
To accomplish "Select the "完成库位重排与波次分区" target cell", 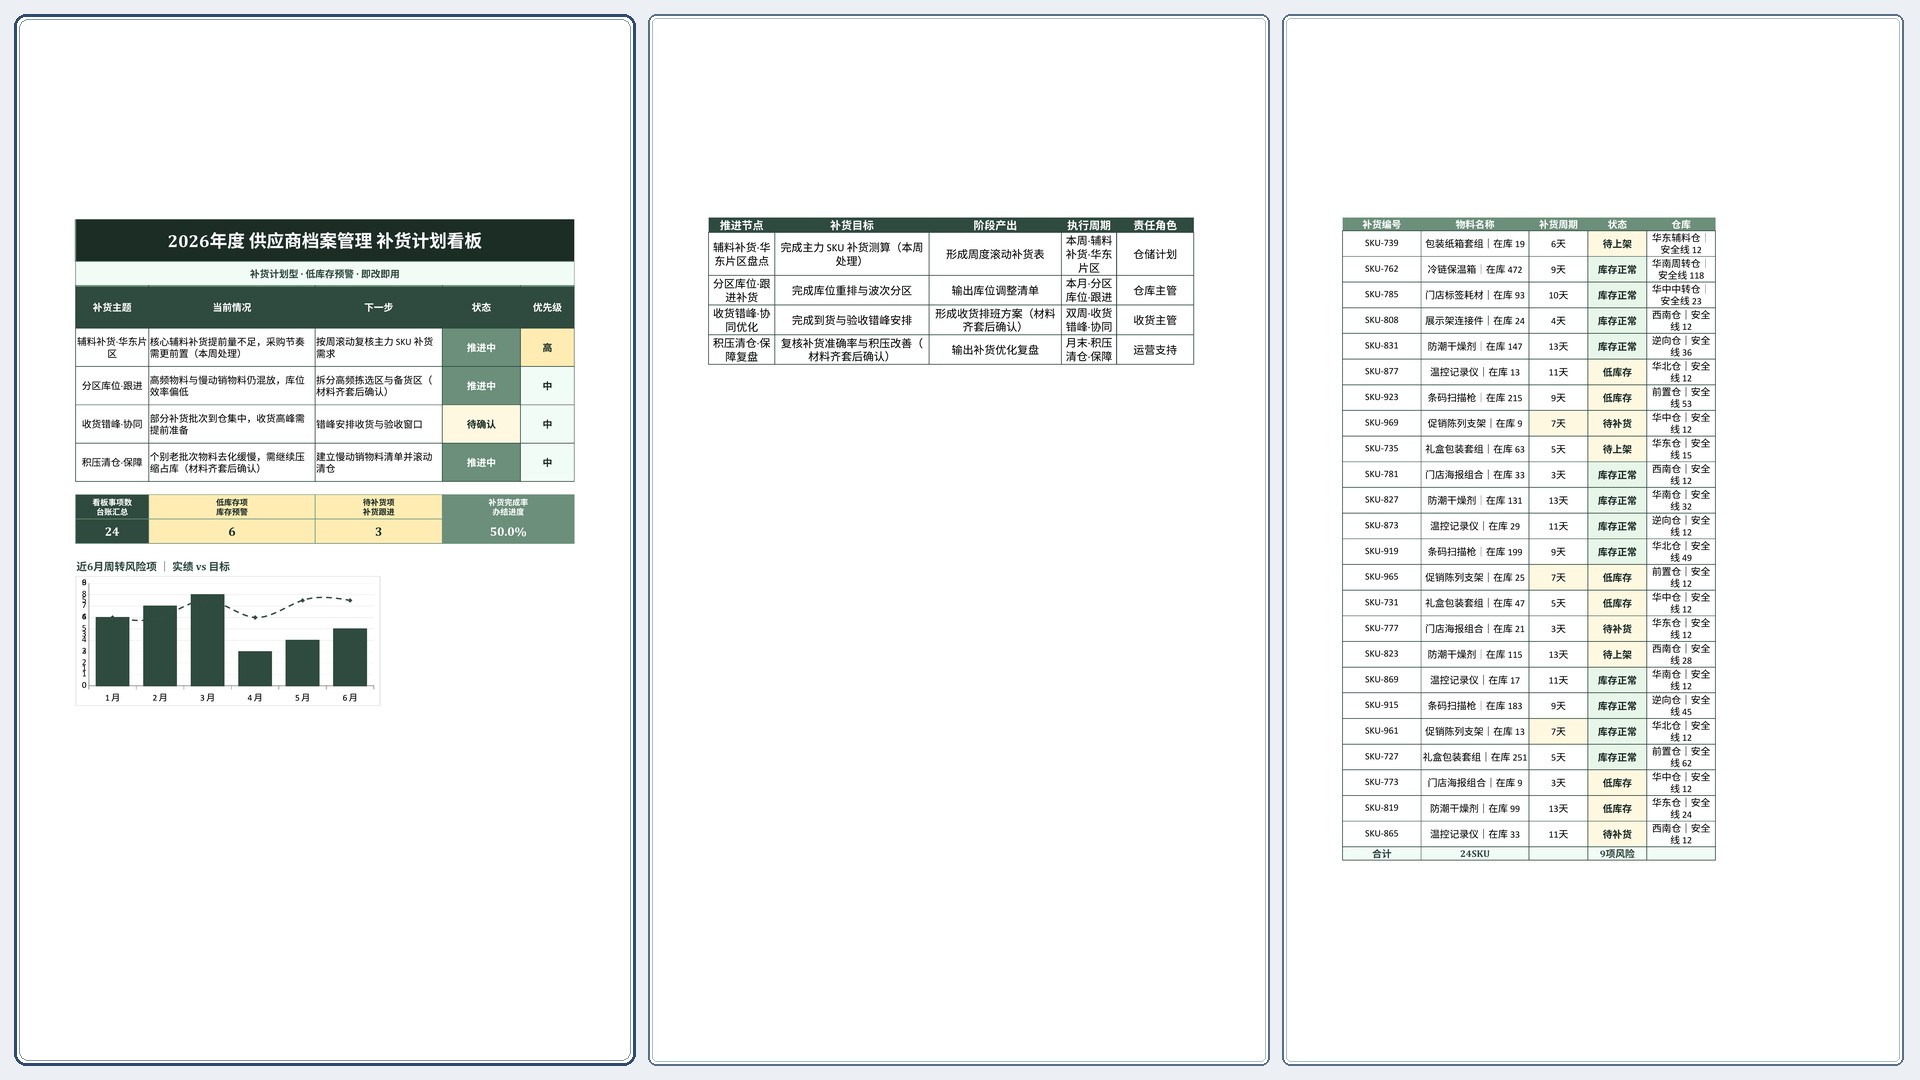I will 852,291.
